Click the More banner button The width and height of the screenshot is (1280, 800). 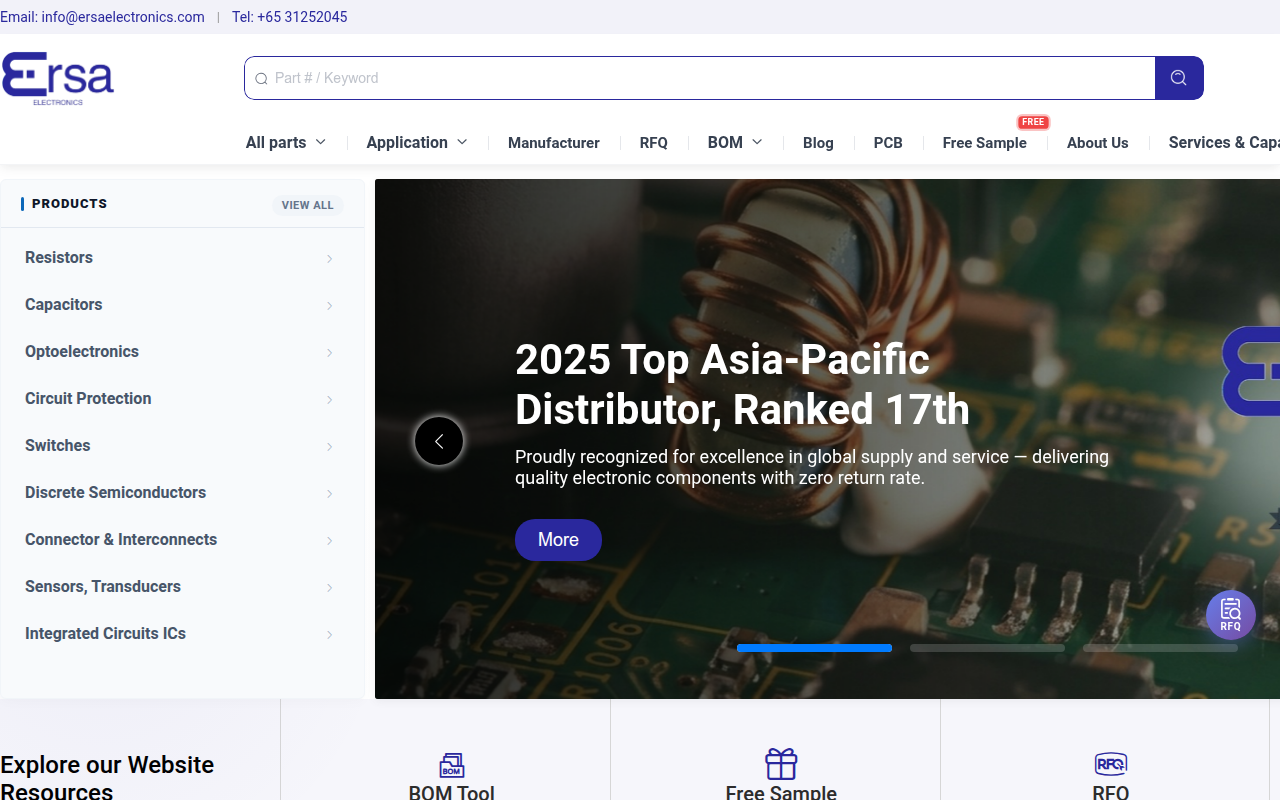click(558, 540)
